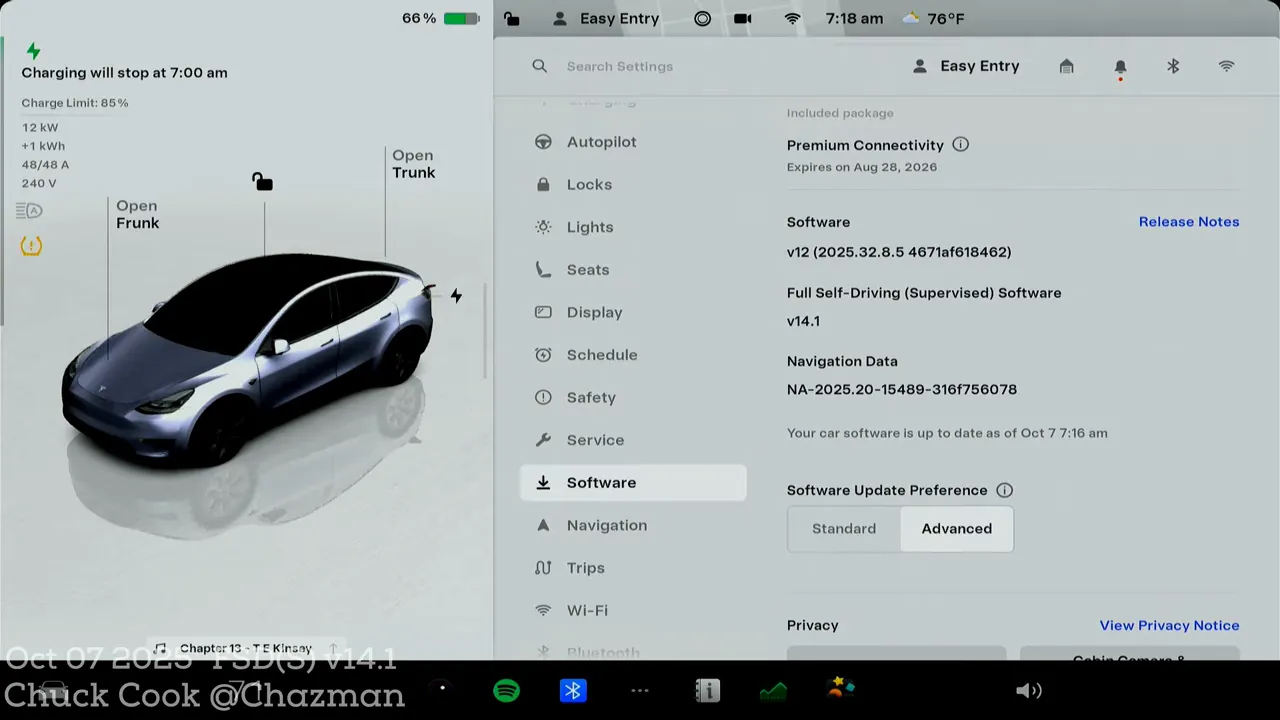Viewport: 1280px width, 720px height.
Task: Click the HomeLink garage icon
Action: click(x=1066, y=67)
